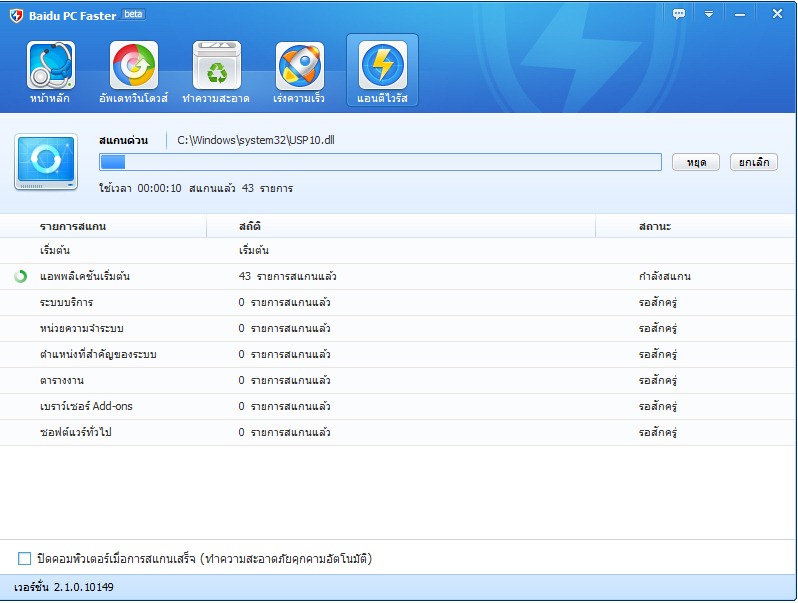This screenshot has width=798, height=603.
Task: Click the beta badge next to title
Action: click(x=133, y=15)
